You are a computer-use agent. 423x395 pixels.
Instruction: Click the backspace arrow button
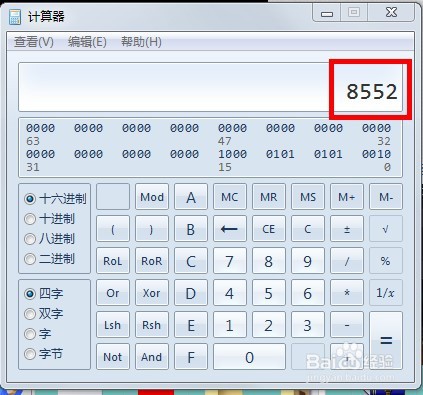point(230,229)
